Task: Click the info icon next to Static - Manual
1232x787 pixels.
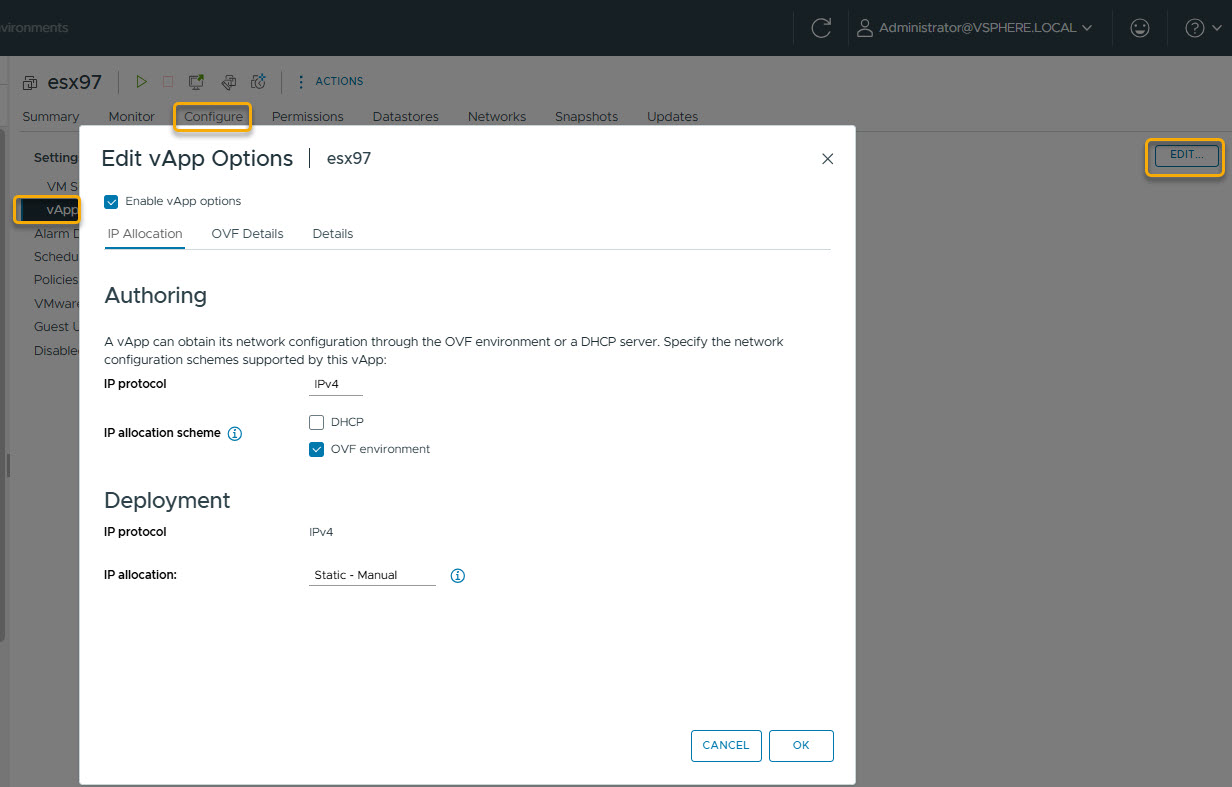Action: 457,575
